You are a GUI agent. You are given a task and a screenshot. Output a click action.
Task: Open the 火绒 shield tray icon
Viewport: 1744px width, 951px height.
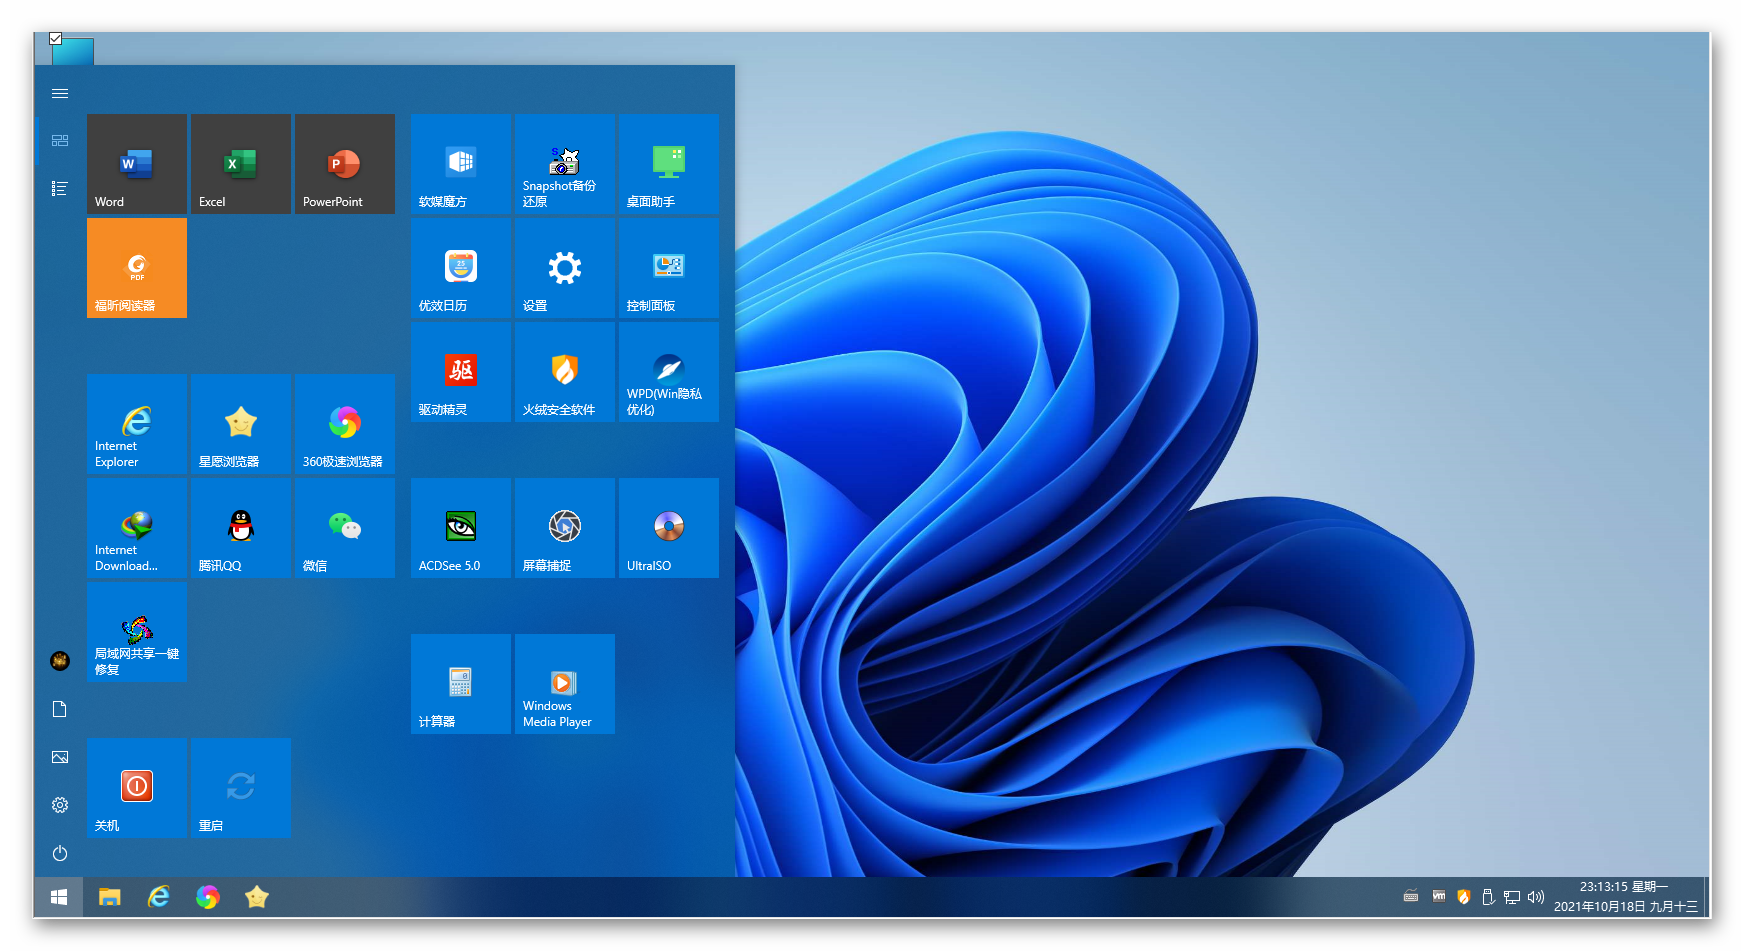tap(1464, 897)
